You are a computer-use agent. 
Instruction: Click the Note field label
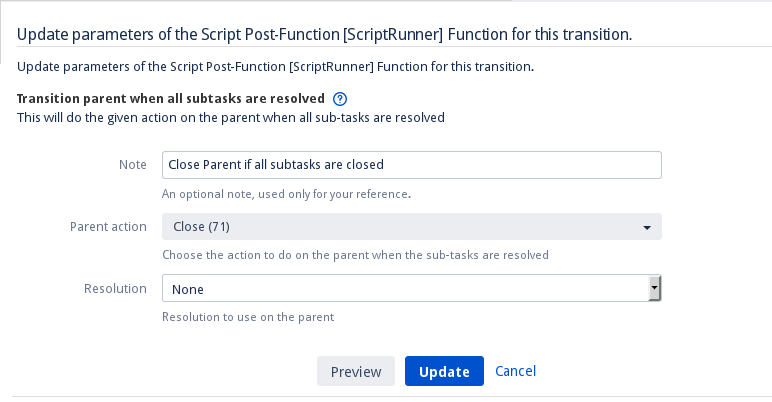(133, 164)
